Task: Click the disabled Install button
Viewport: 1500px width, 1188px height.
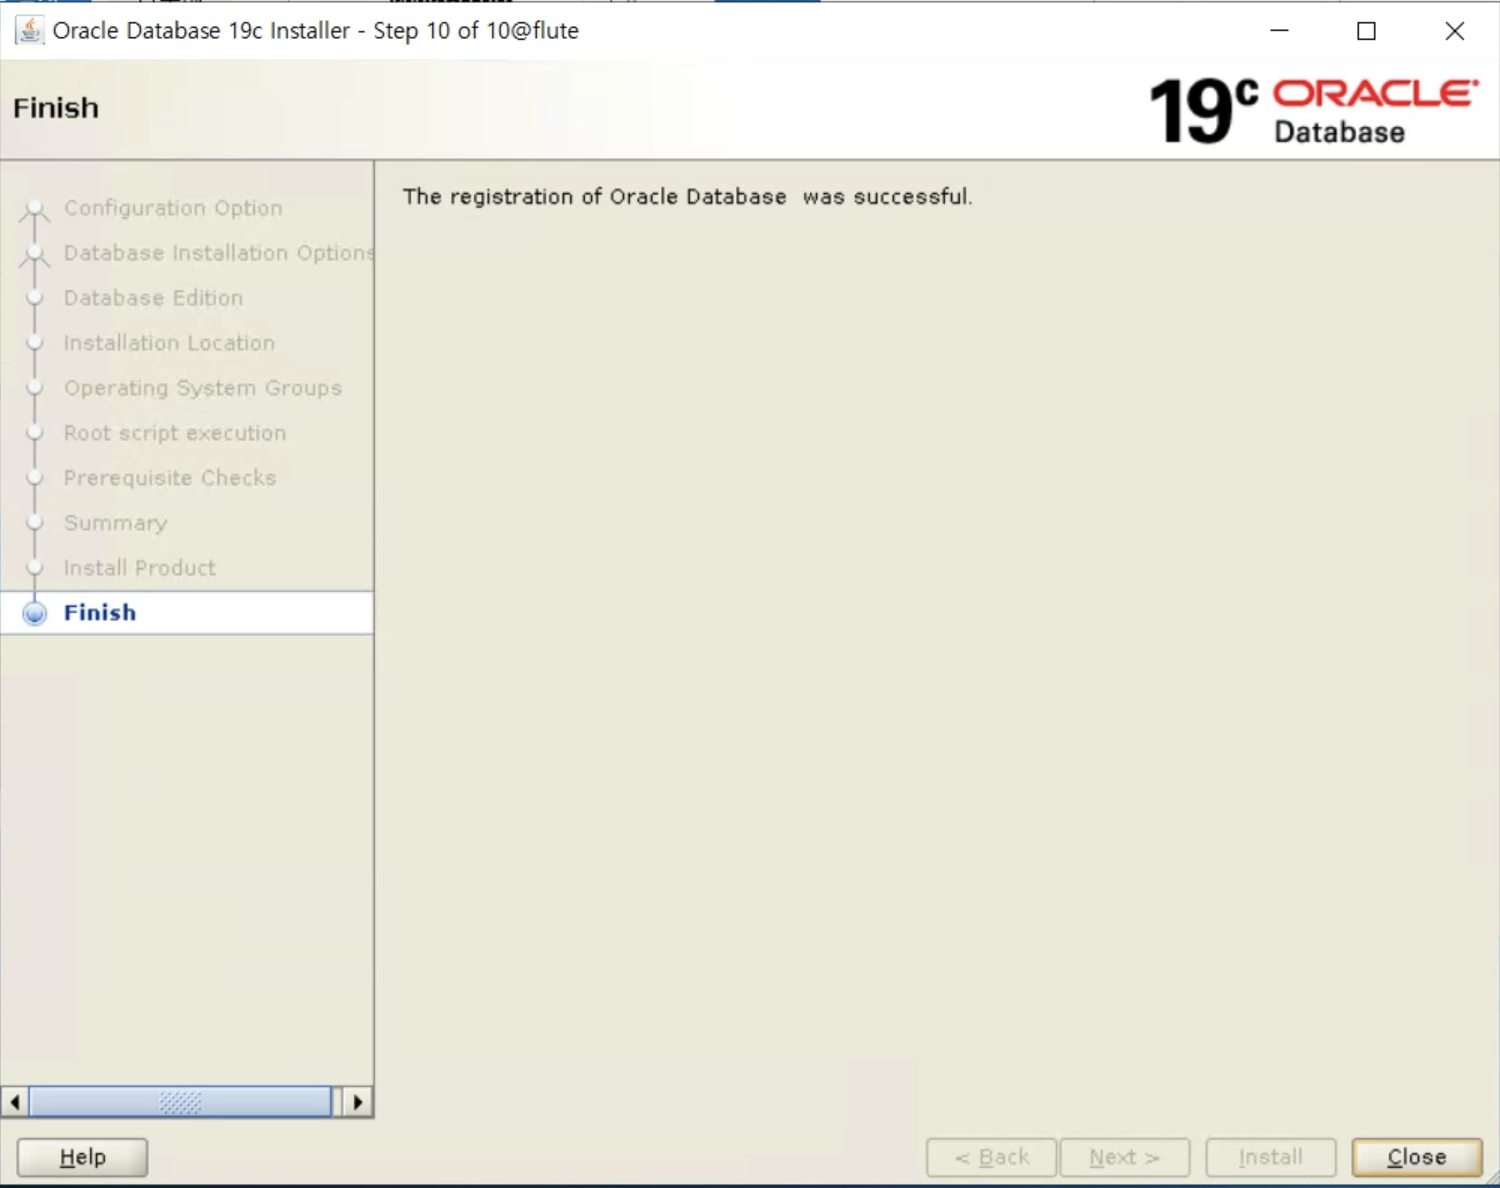Action: [1271, 1157]
